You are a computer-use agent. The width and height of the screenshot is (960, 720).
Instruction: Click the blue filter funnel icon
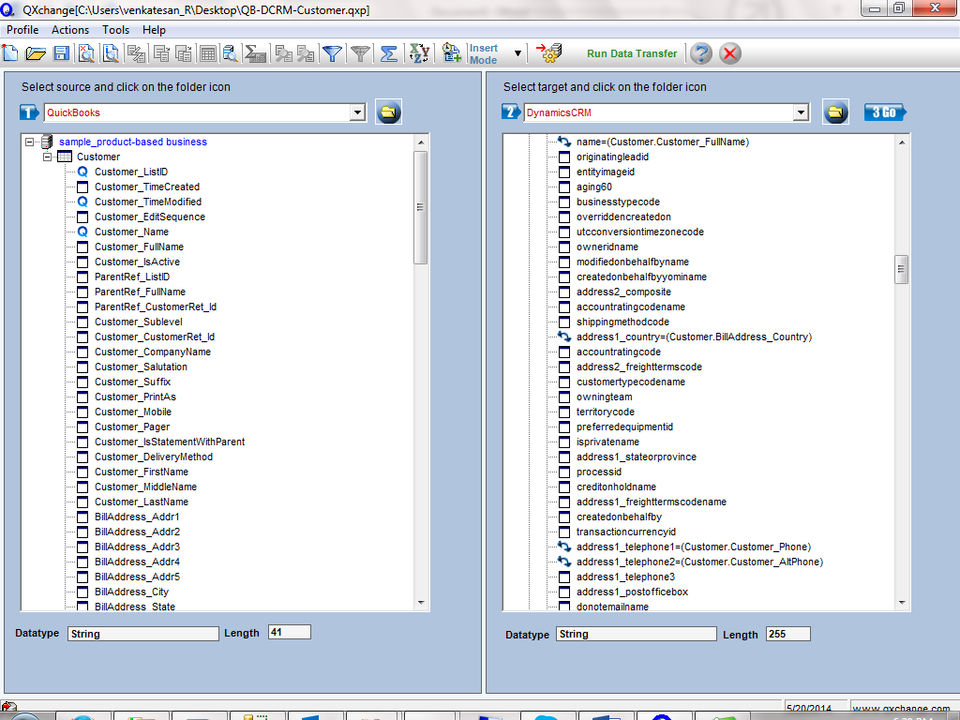point(332,54)
